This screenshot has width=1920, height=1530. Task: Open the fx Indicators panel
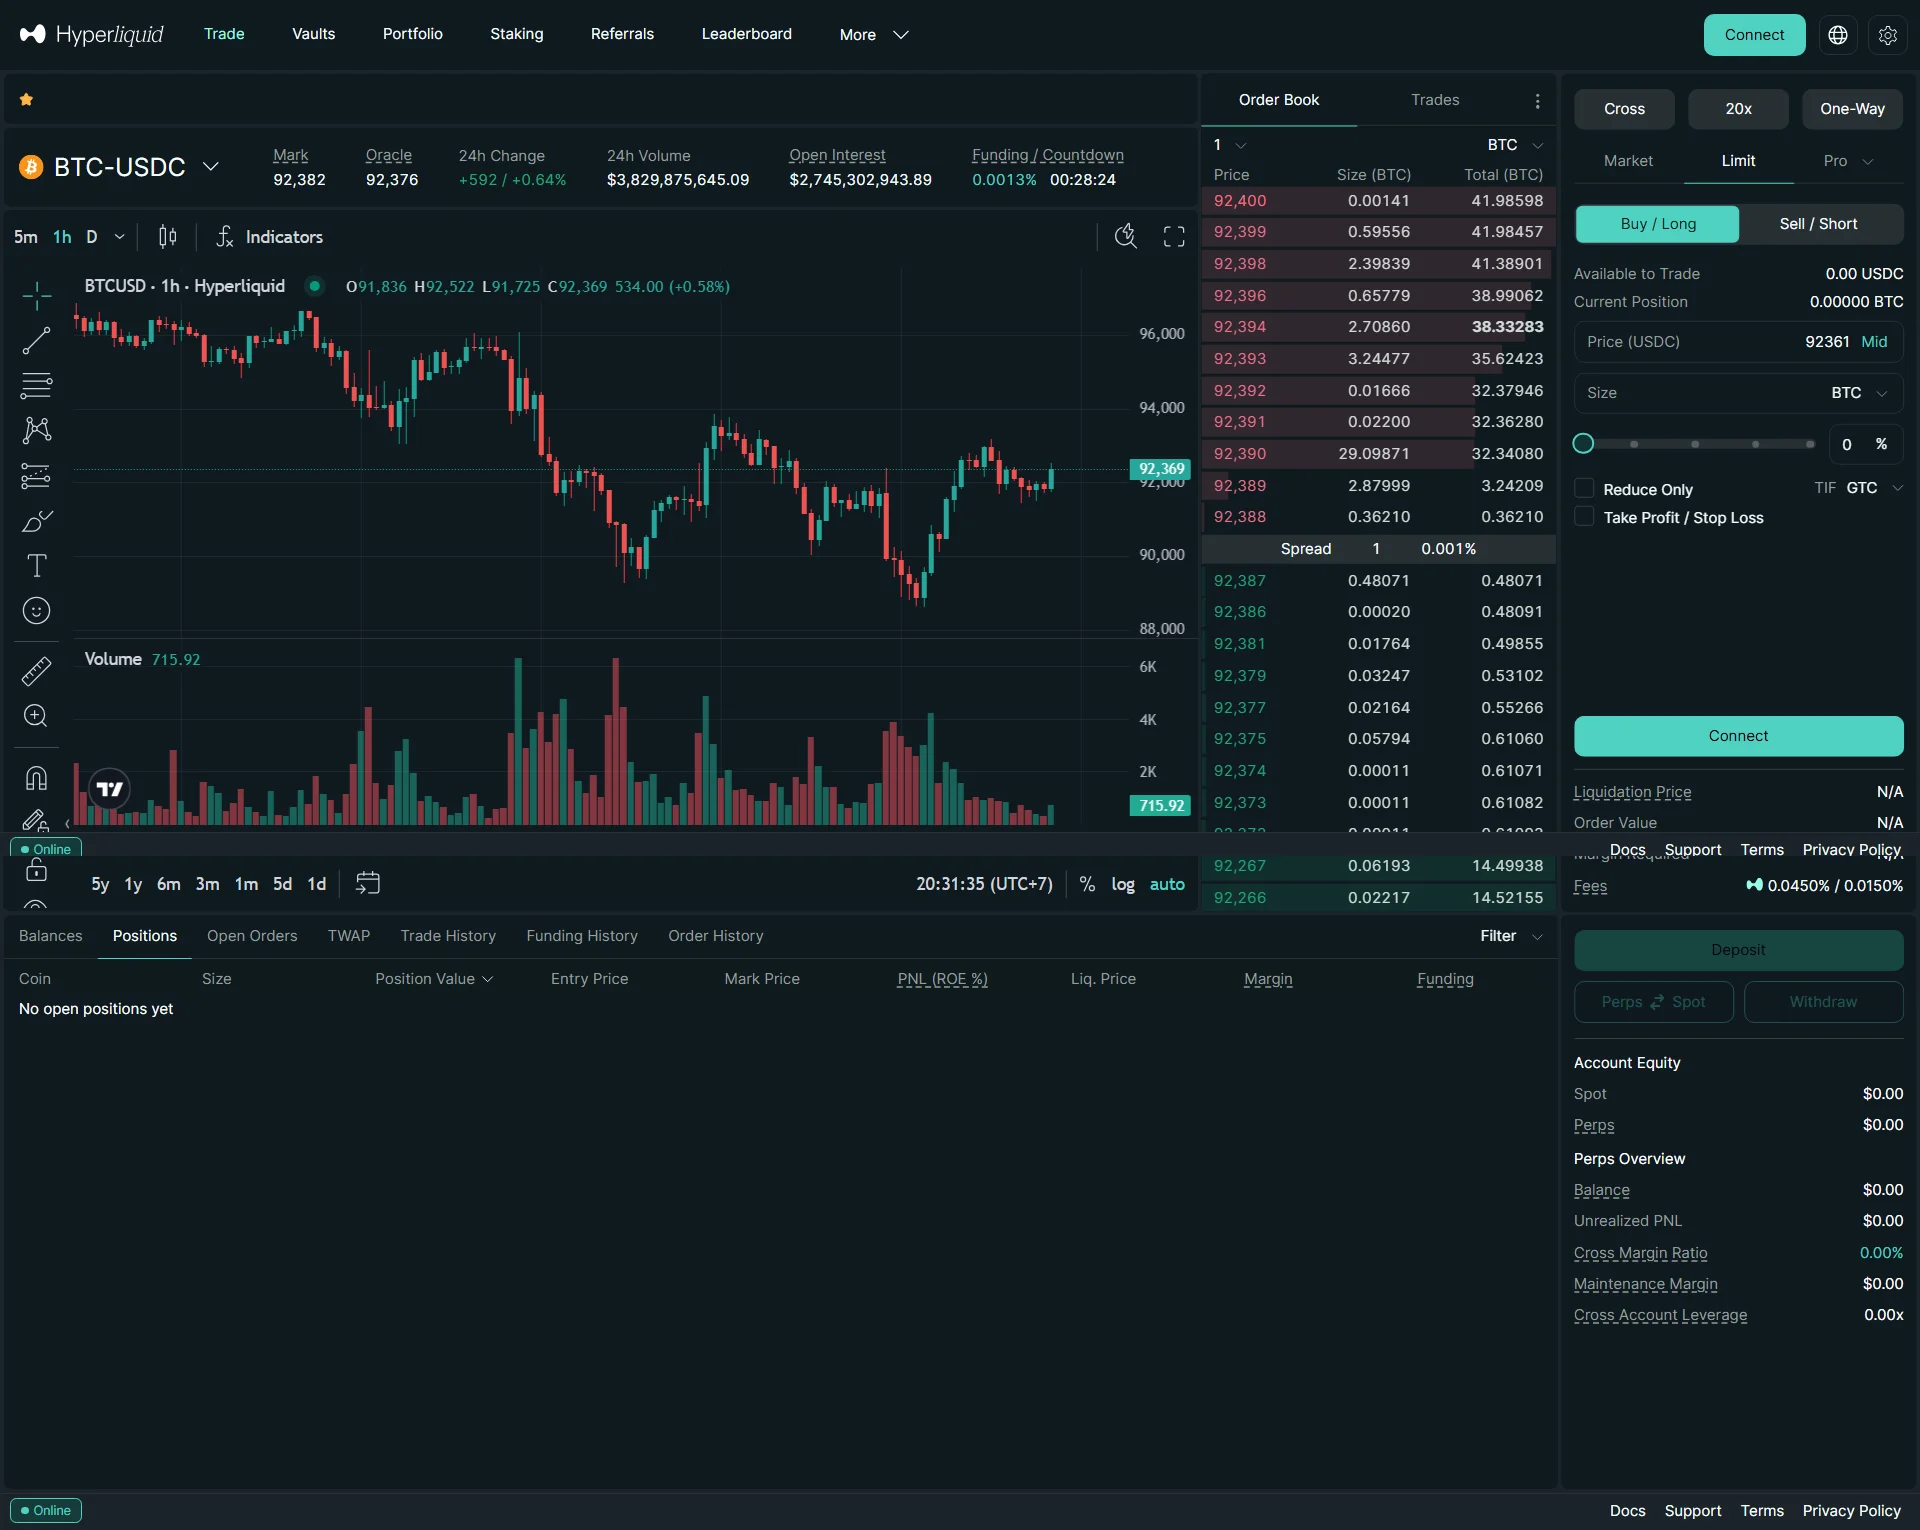270,237
